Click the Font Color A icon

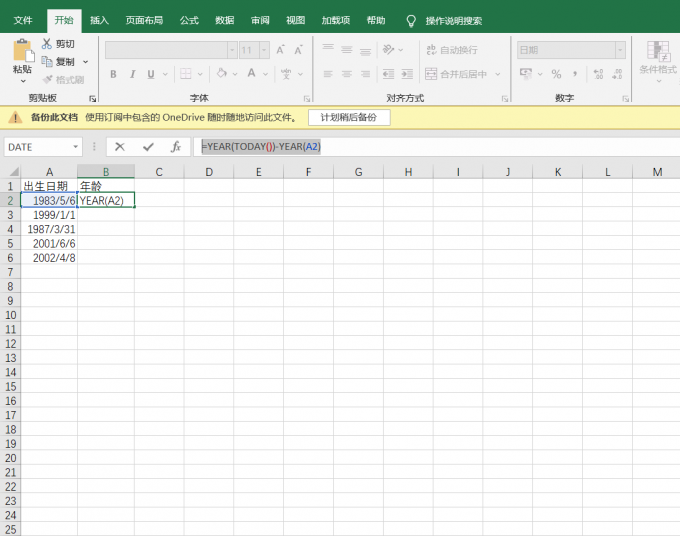252,73
